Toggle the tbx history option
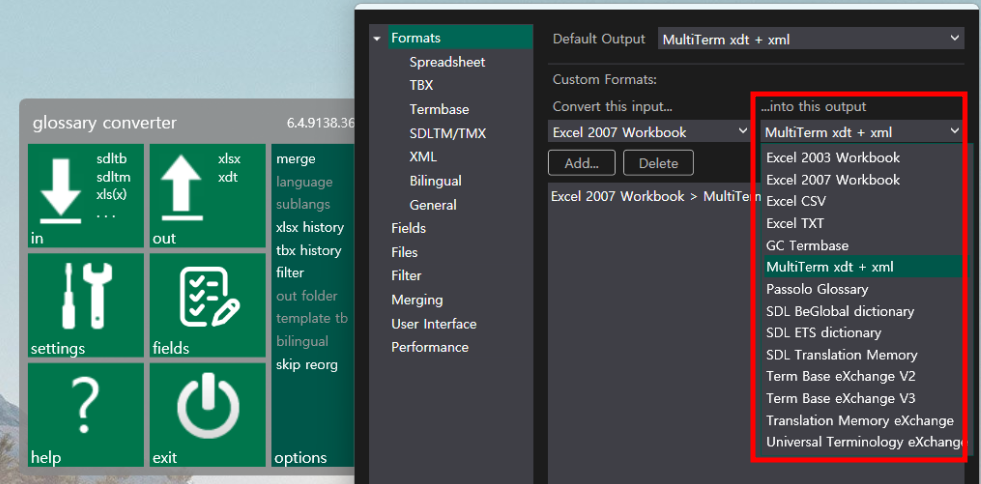Viewport: 981px width, 484px height. (308, 250)
